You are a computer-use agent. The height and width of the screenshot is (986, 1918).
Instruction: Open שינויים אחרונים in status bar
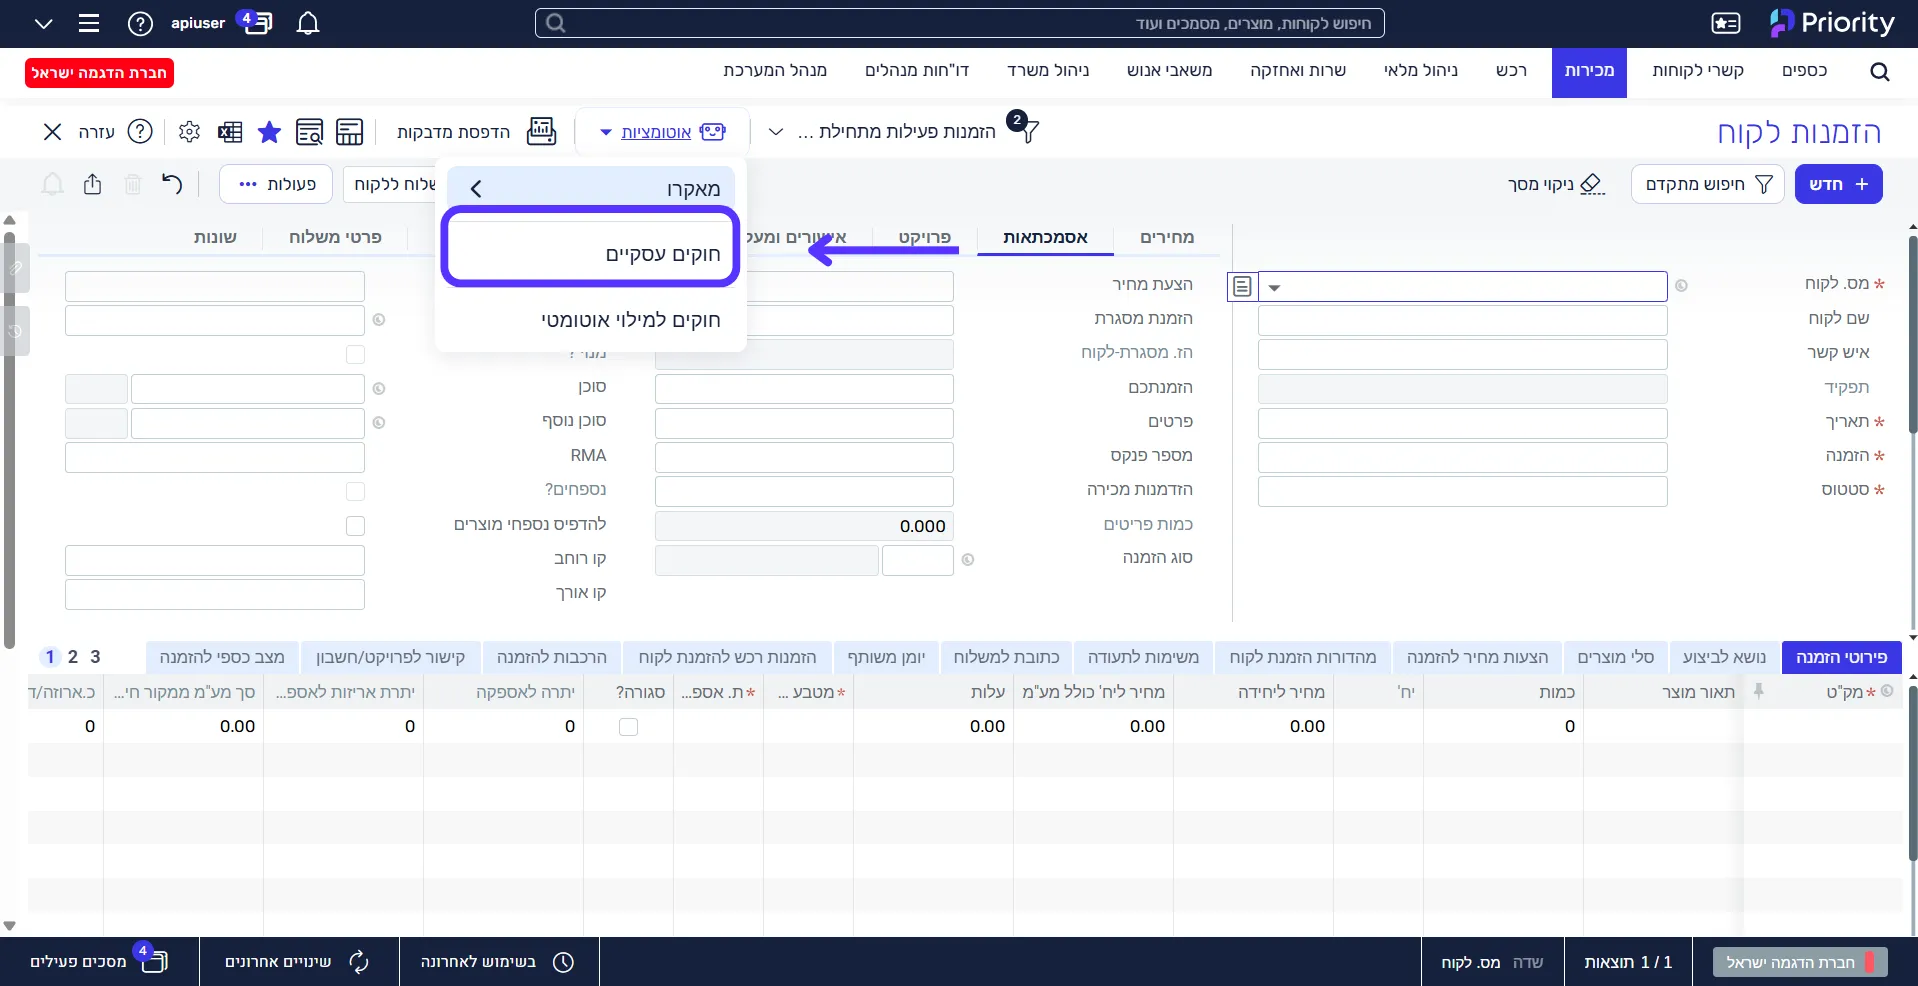coord(299,962)
